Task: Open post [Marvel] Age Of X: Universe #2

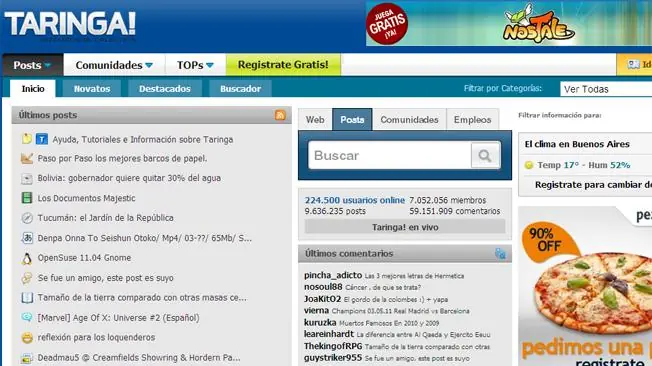Action: pos(119,318)
